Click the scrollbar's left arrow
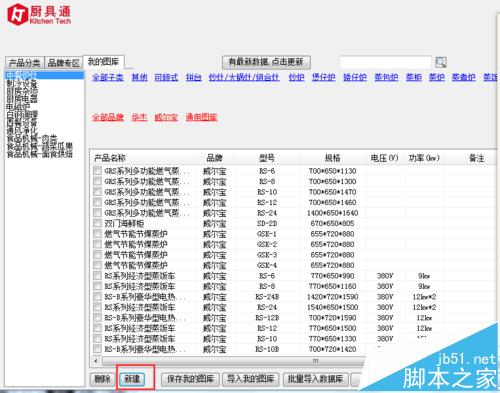The image size is (500, 393). pos(96,361)
